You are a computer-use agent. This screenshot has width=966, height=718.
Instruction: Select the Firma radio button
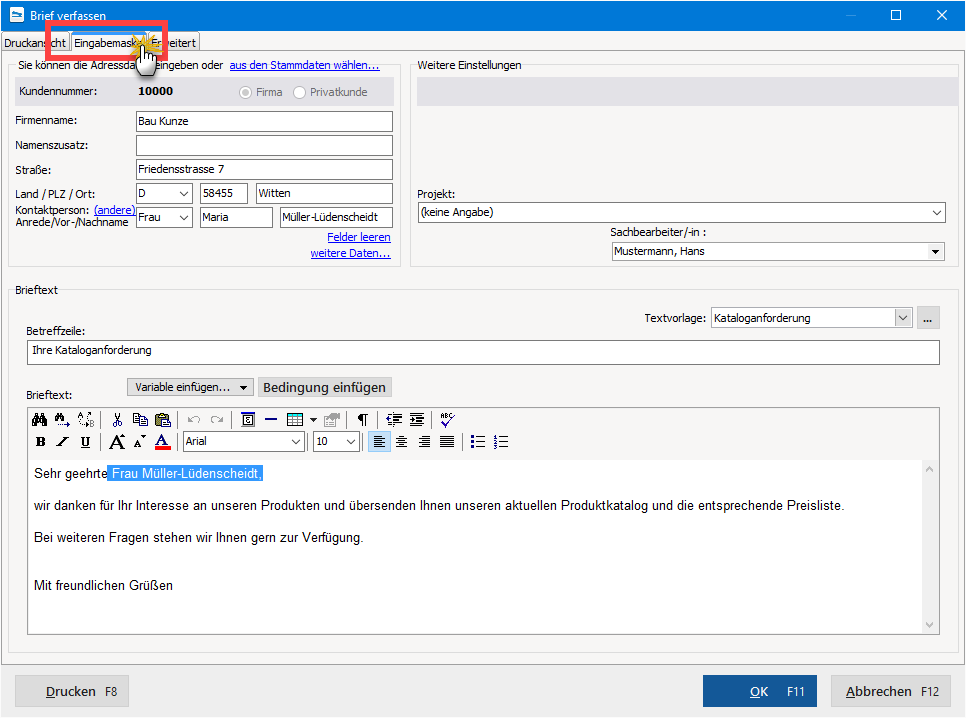(245, 92)
